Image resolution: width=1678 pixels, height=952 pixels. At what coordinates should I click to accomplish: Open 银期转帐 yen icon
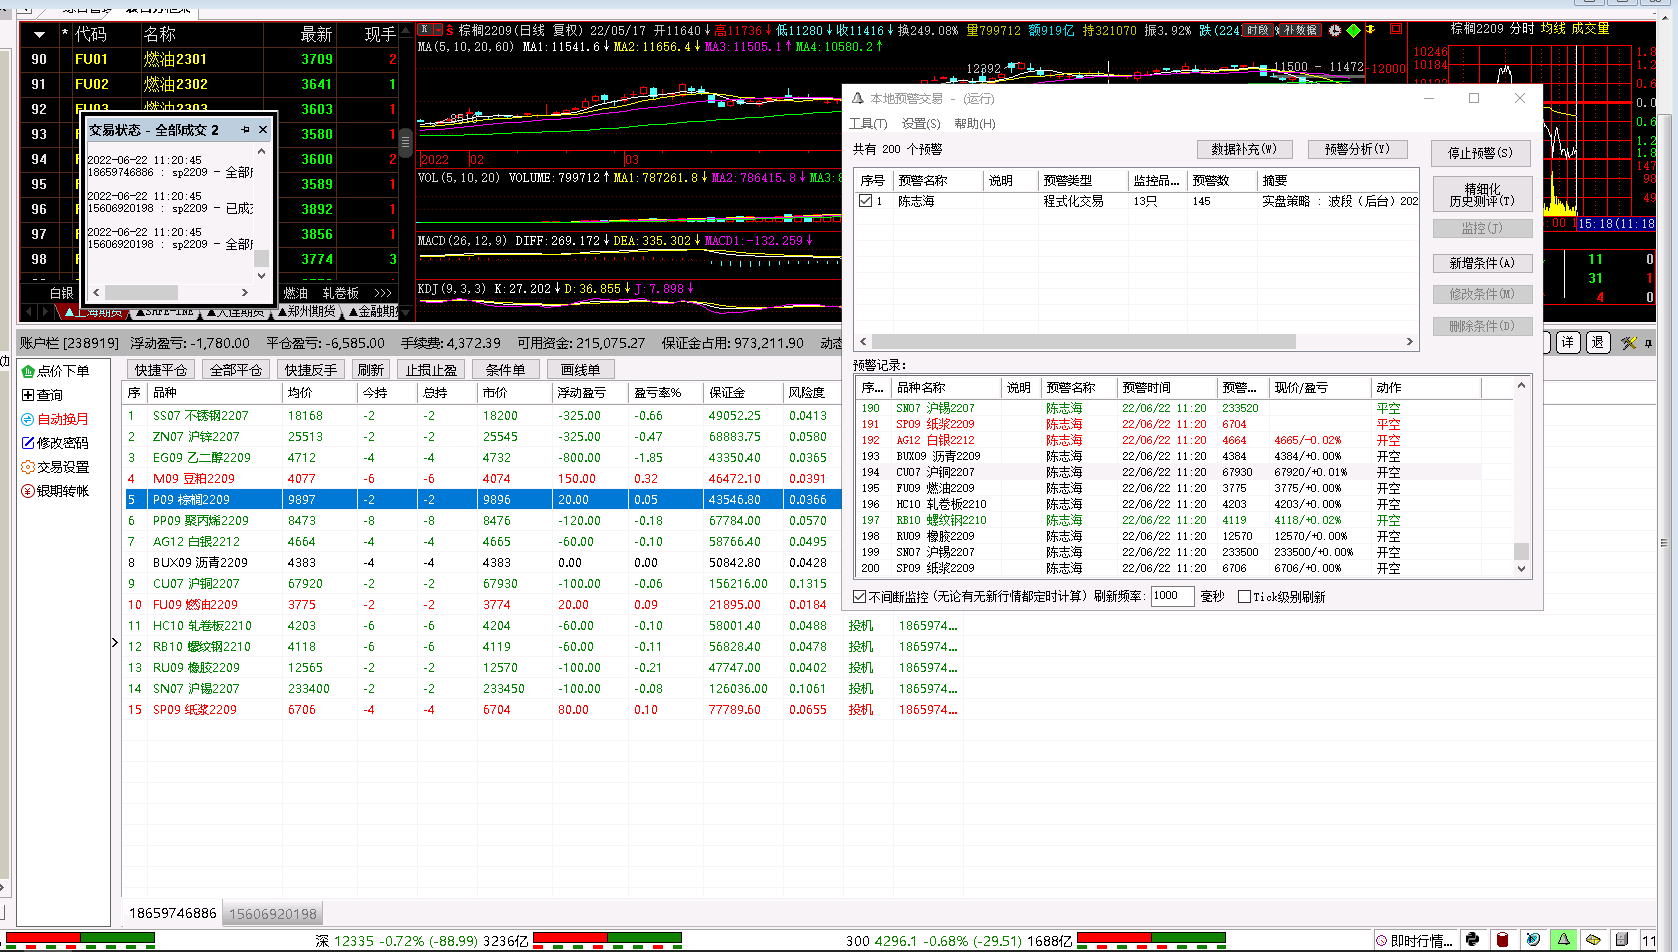(x=28, y=491)
